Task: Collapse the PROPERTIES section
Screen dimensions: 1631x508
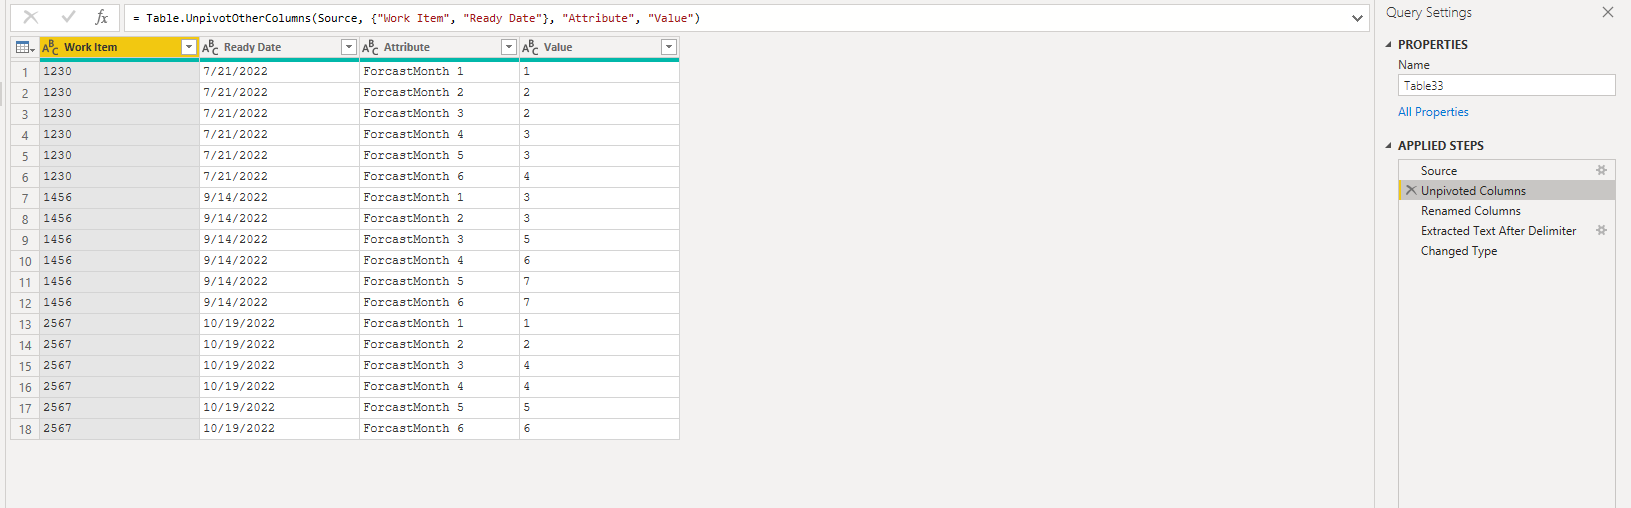Action: click(x=1388, y=45)
